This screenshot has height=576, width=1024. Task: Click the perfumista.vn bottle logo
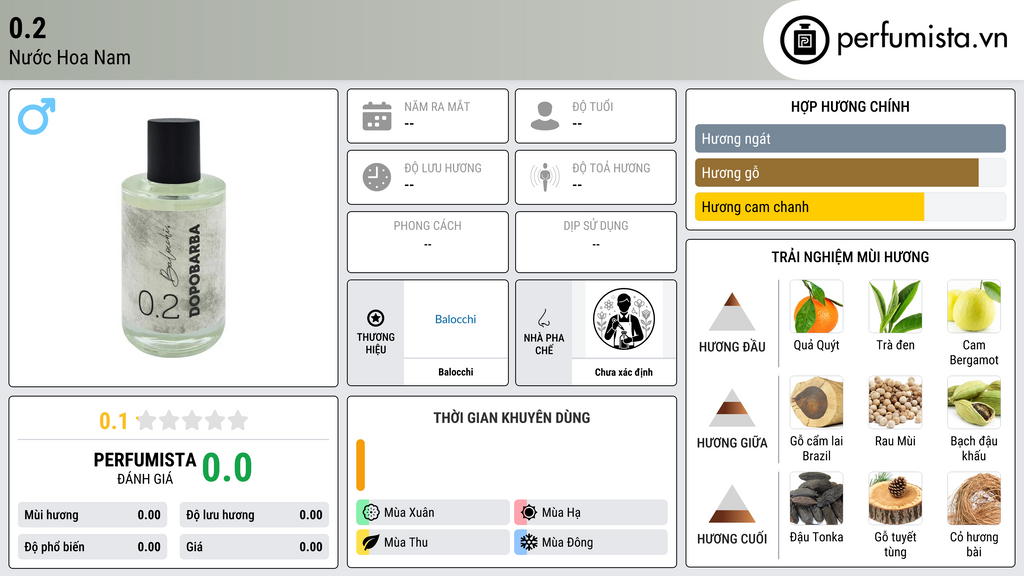pyautogui.click(x=805, y=40)
